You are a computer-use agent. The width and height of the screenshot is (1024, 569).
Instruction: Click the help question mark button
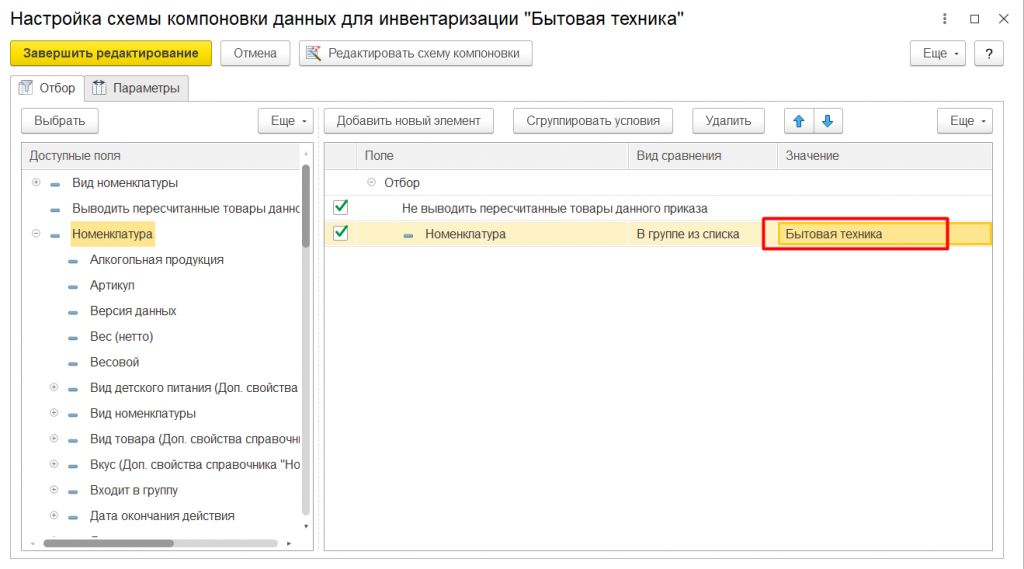click(989, 54)
